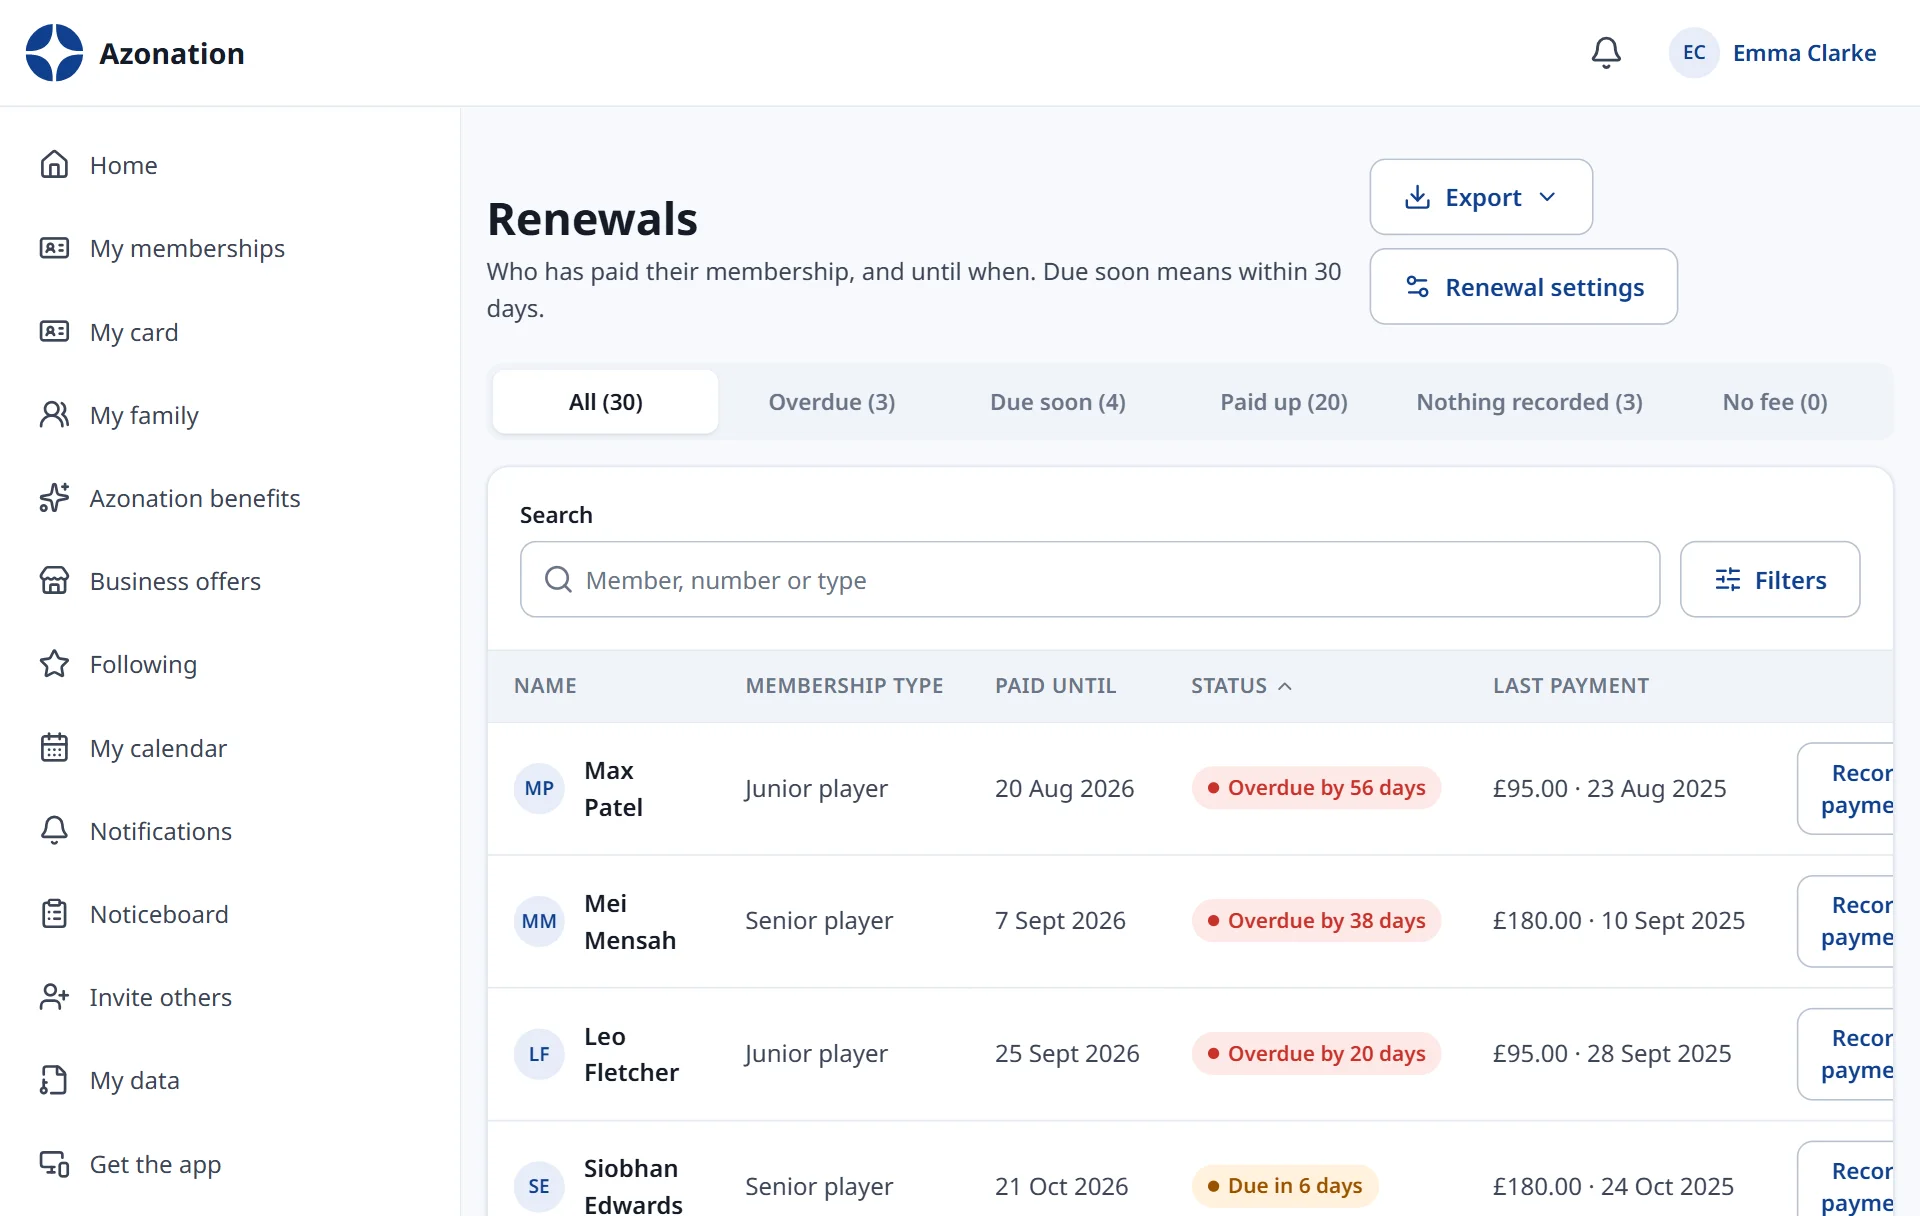The height and width of the screenshot is (1216, 1920).
Task: Open the notifications bell in header
Action: pos(1606,53)
